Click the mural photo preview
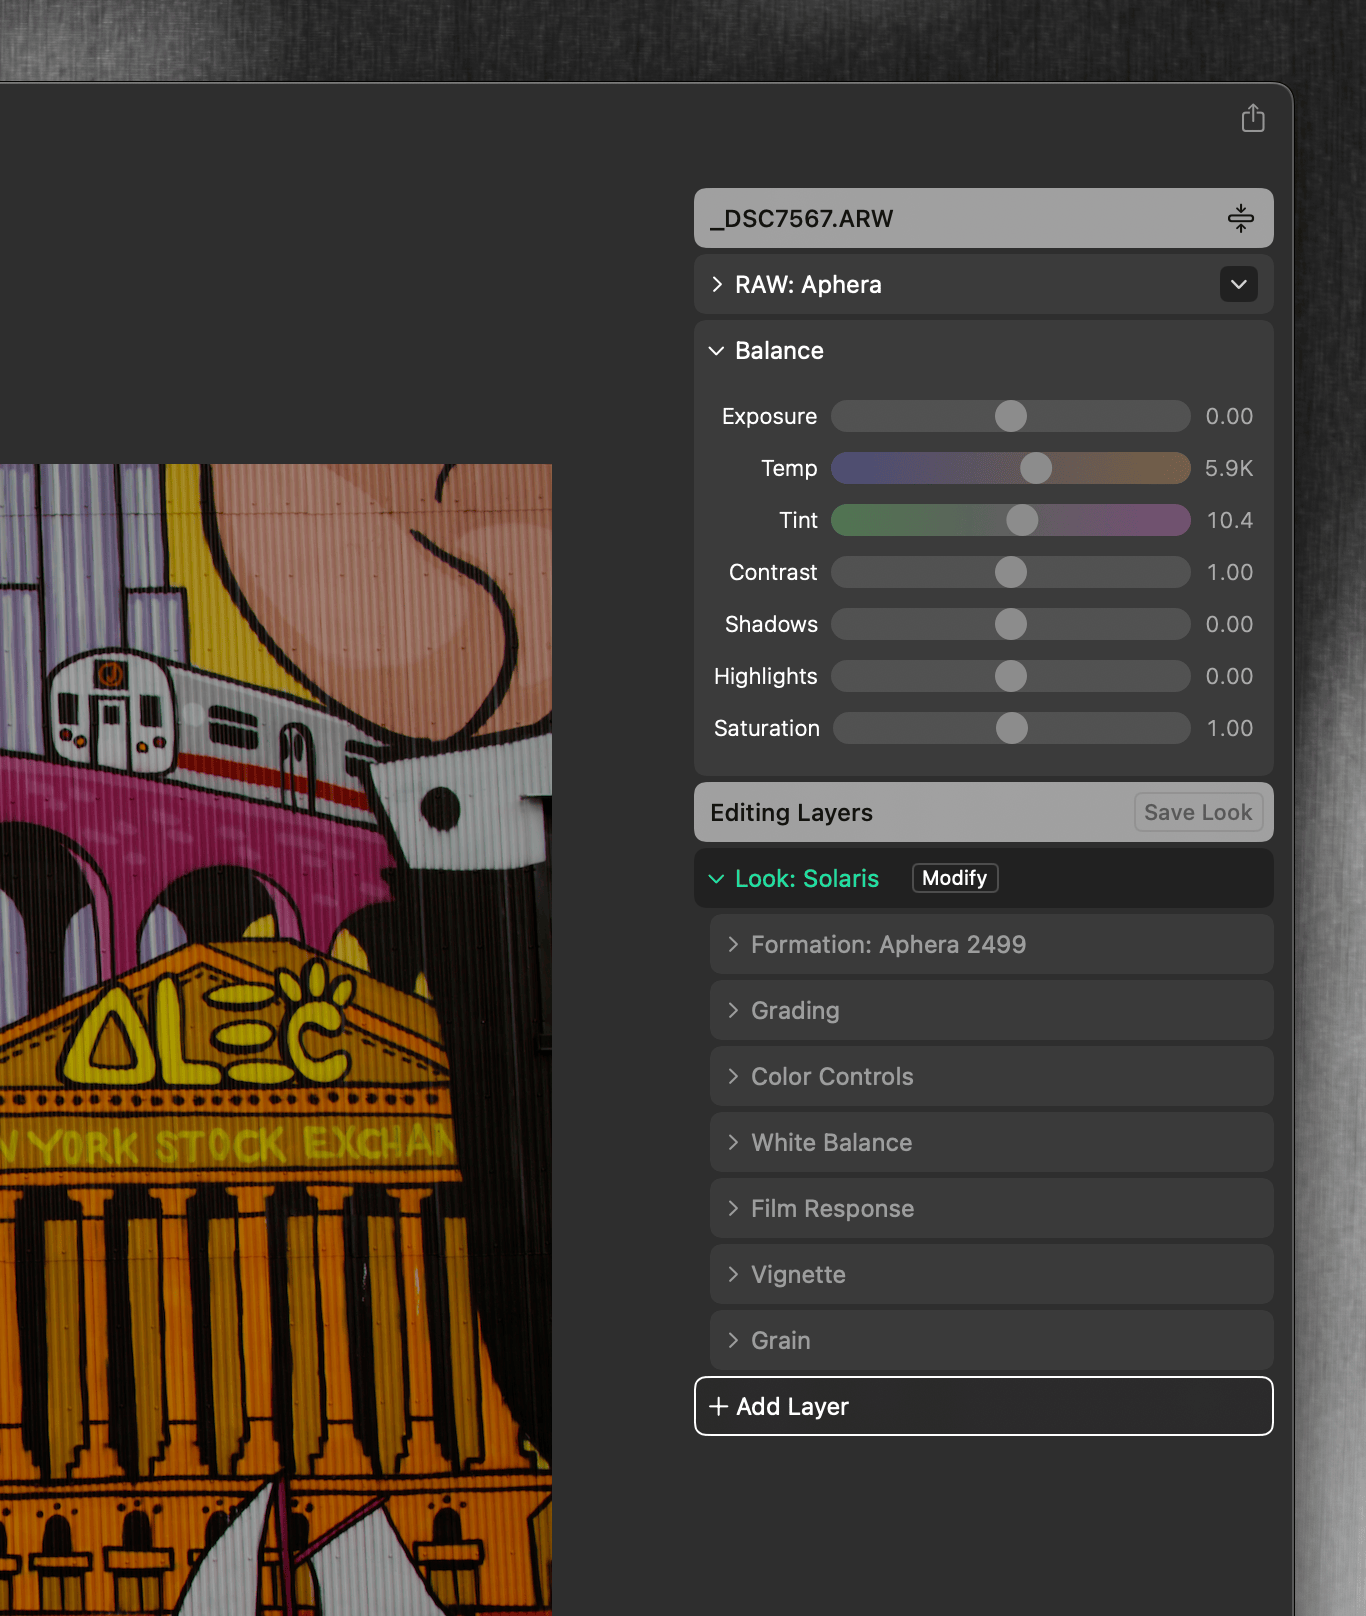Image resolution: width=1366 pixels, height=1616 pixels. pyautogui.click(x=276, y=1039)
